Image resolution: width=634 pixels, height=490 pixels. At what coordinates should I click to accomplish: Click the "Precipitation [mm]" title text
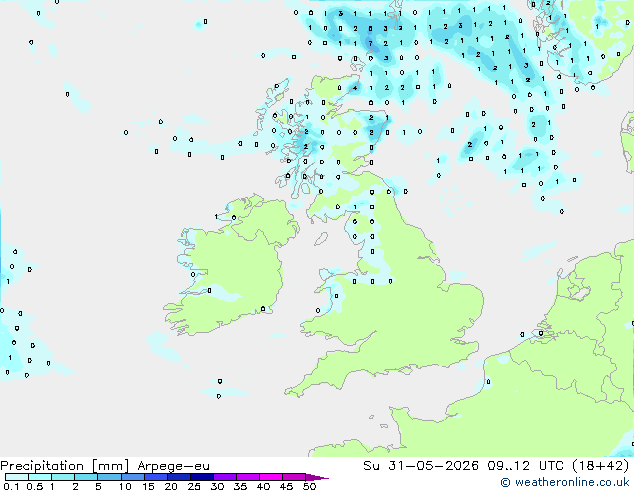(x=64, y=466)
